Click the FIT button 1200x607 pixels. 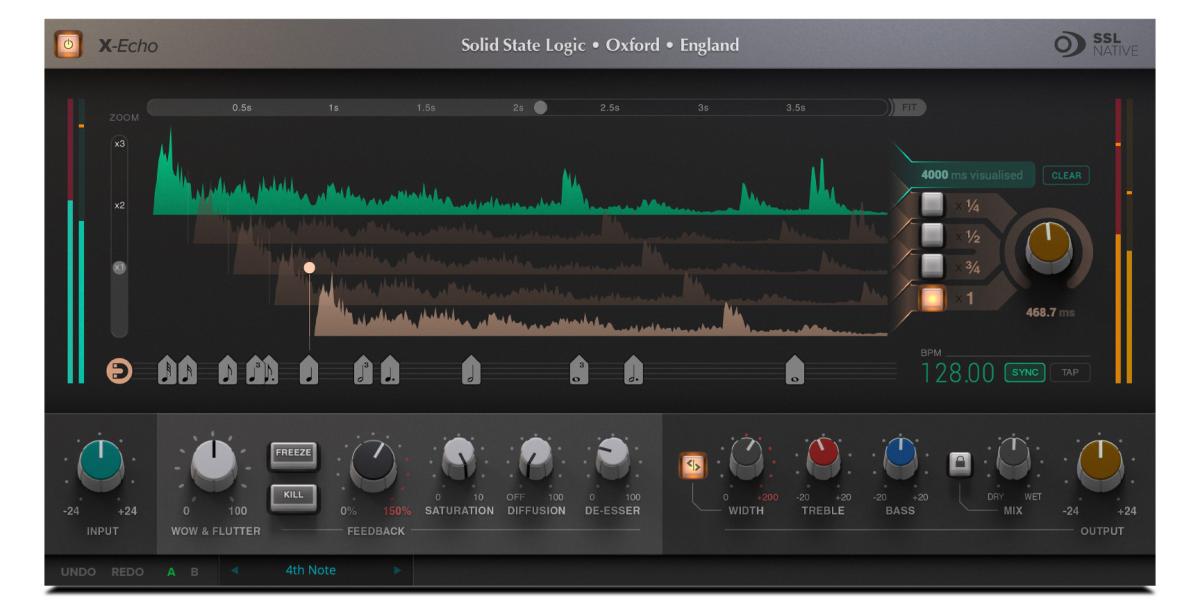pyautogui.click(x=908, y=107)
